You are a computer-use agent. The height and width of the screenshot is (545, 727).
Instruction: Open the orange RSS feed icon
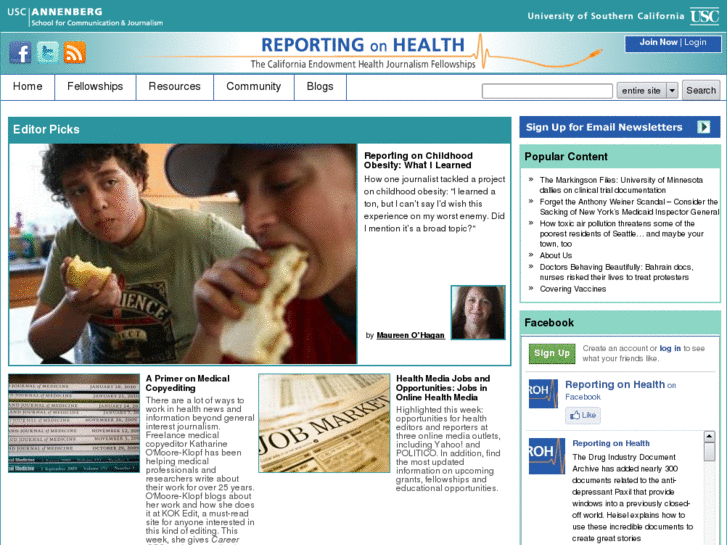pos(75,52)
